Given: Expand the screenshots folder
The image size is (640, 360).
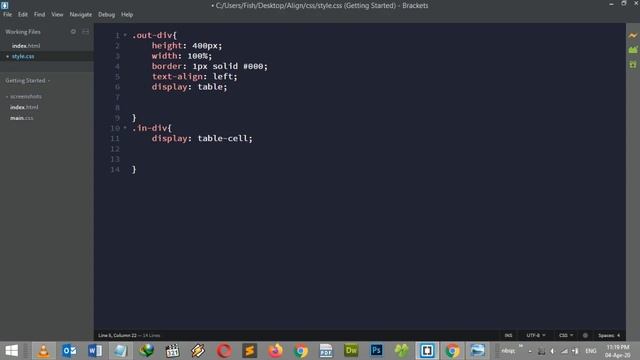Looking at the screenshot, I should pos(24,96).
